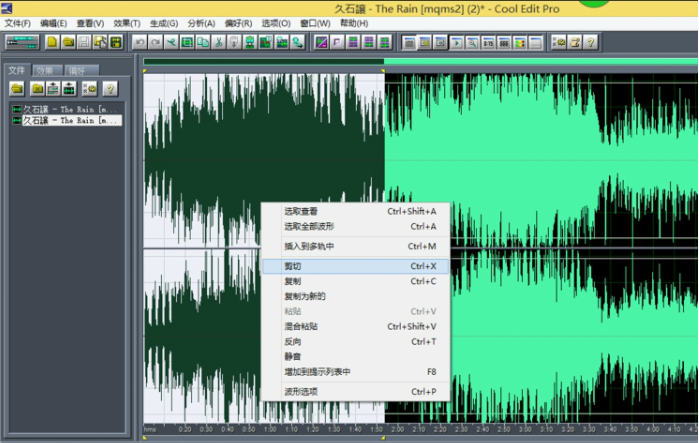Open the 生成(G) menu
The image size is (699, 443).
tap(164, 23)
